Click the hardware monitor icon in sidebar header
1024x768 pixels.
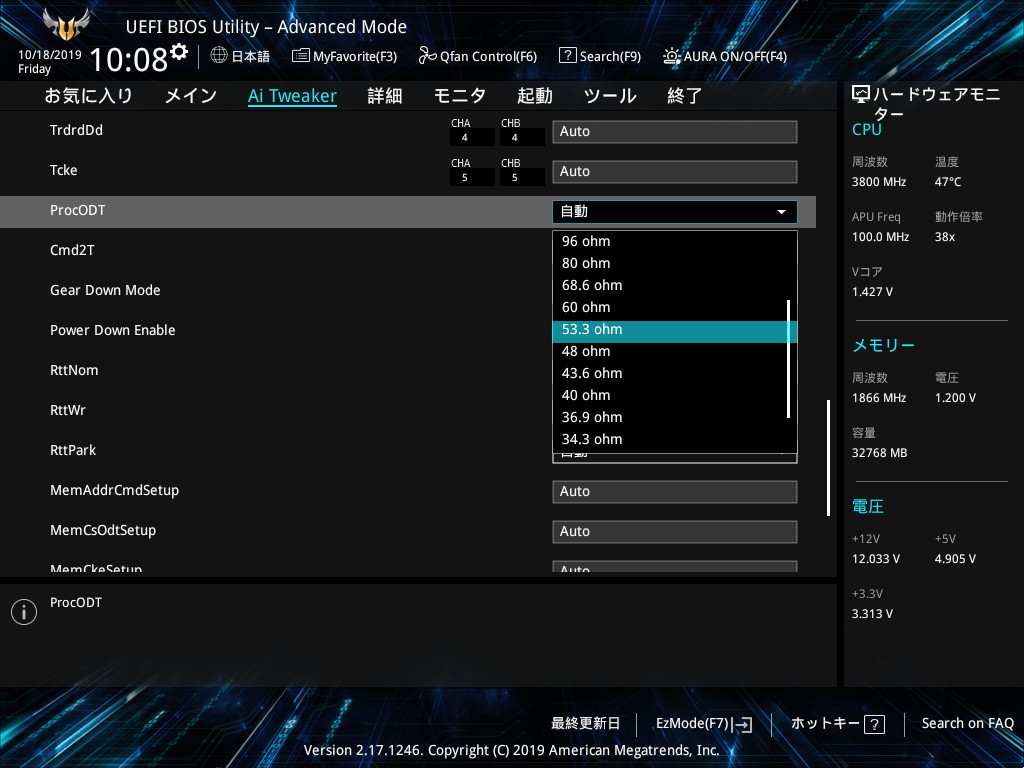(861, 95)
